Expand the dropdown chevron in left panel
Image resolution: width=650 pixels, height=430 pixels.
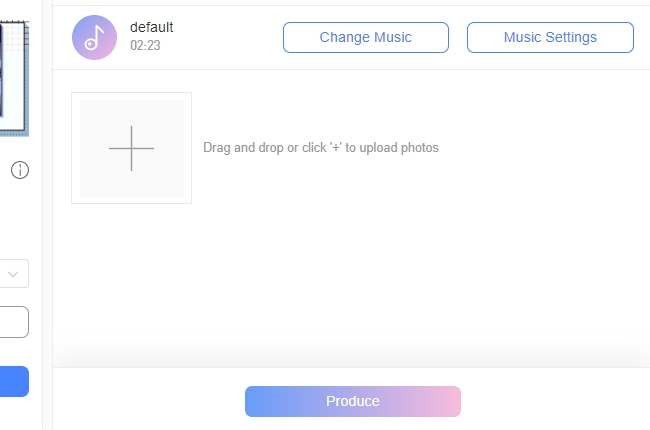click(14, 274)
